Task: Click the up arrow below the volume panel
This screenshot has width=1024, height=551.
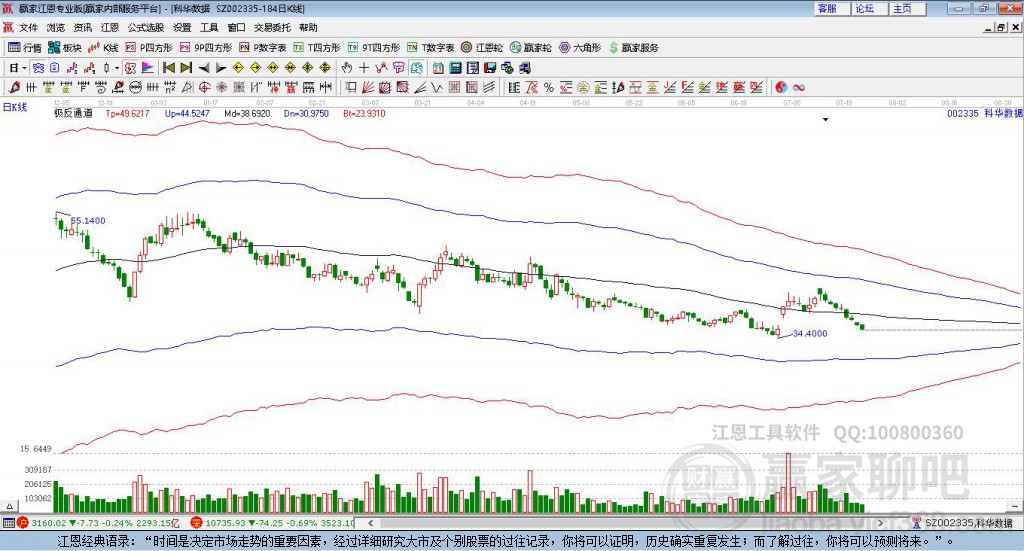Action: [x=10, y=506]
